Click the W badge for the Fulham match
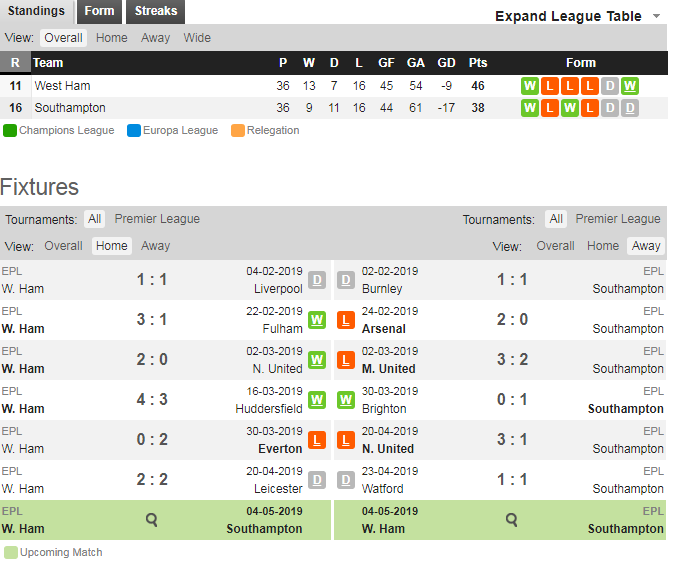 click(x=317, y=320)
